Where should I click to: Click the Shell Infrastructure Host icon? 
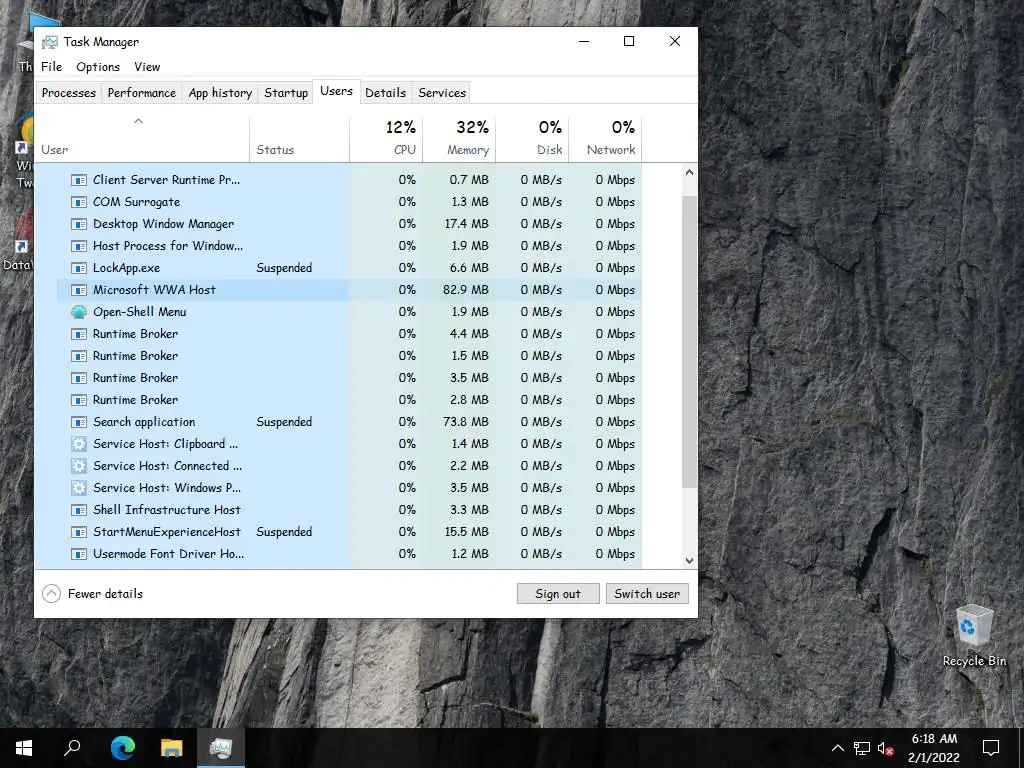(x=79, y=510)
